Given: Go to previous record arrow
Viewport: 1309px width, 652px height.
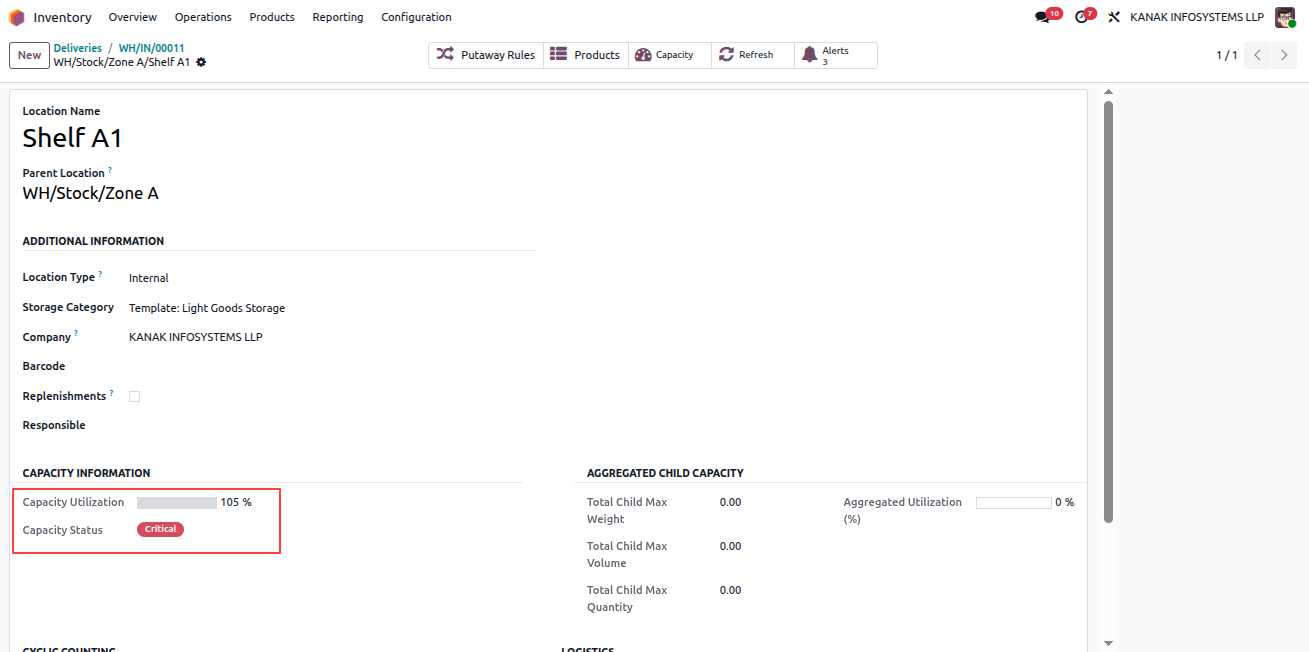Looking at the screenshot, I should coord(1258,55).
